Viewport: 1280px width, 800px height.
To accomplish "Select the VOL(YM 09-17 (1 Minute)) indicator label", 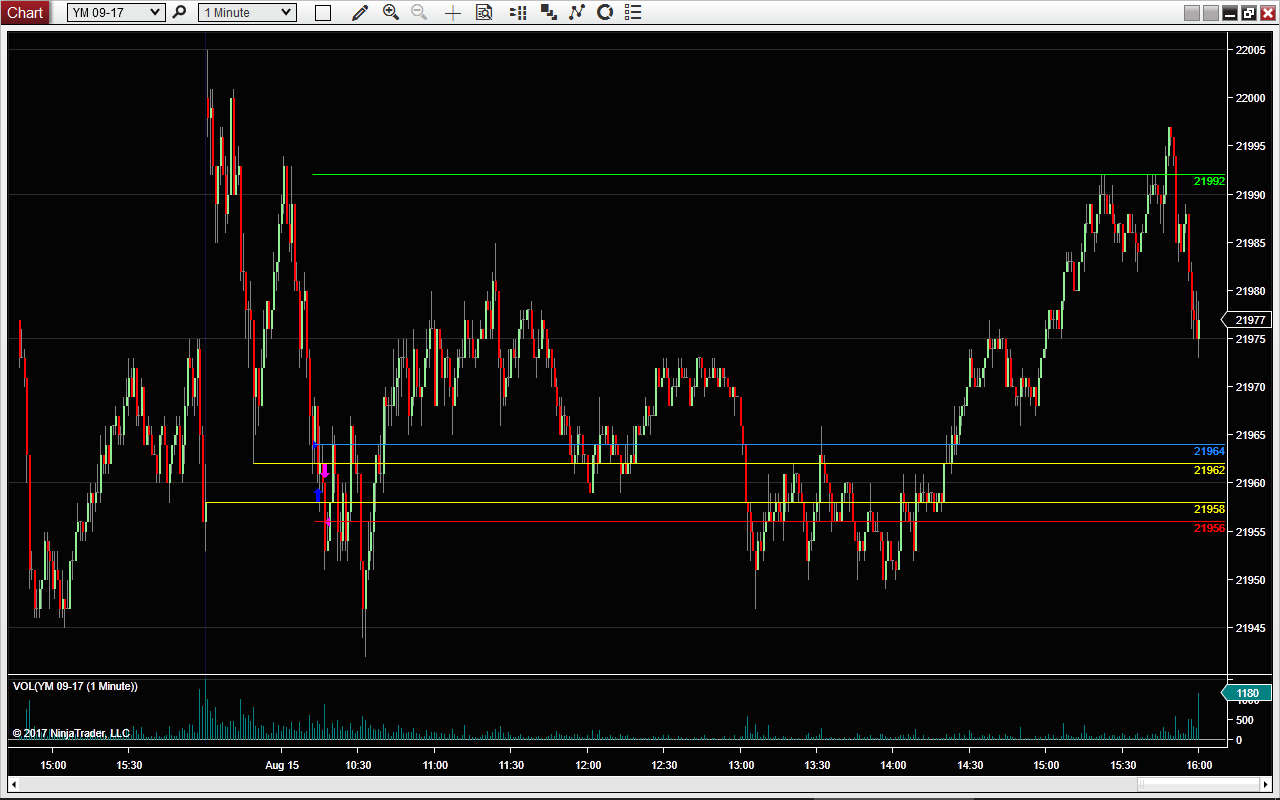I will 75,686.
